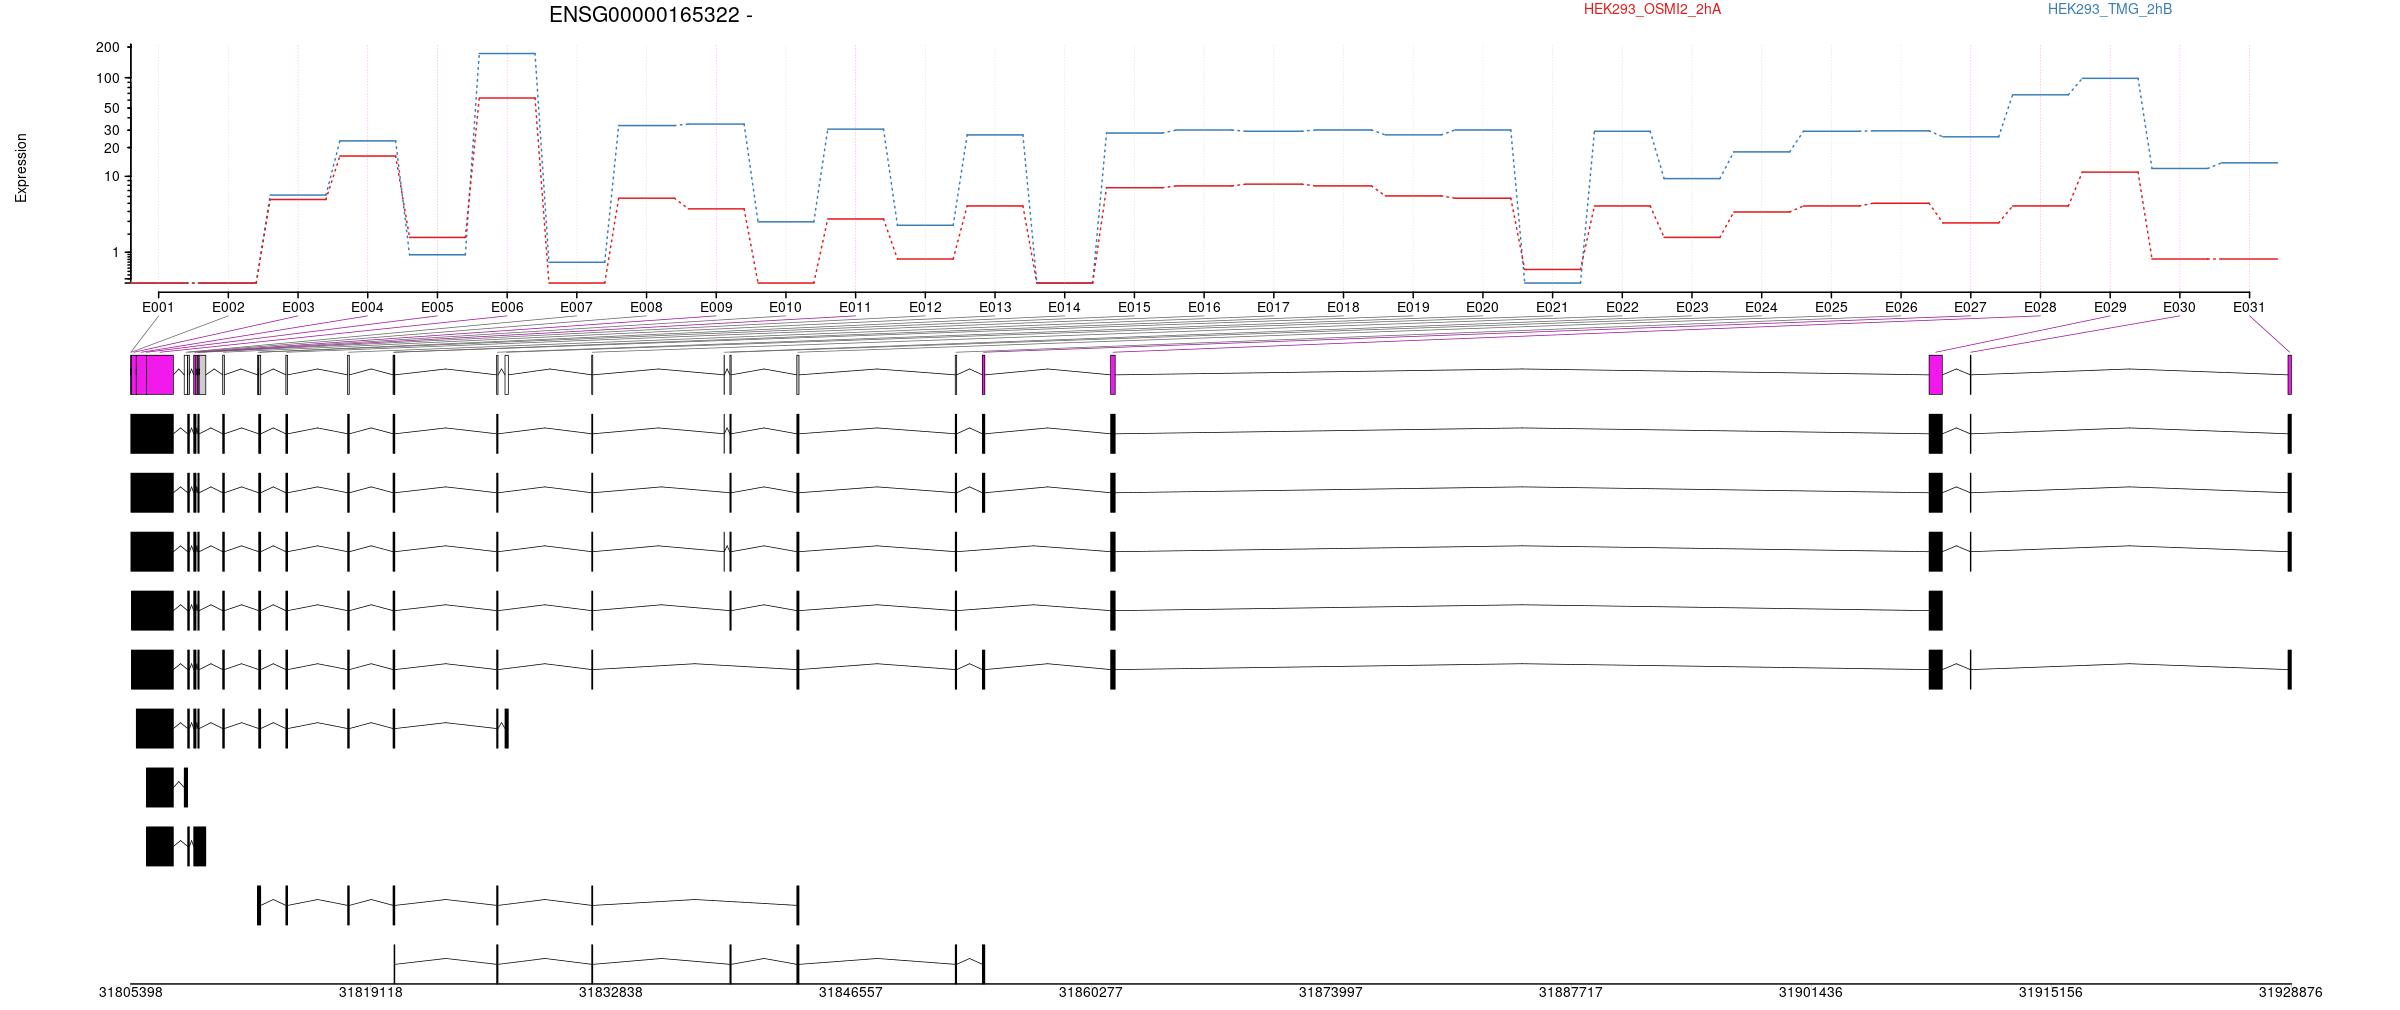Click y-axis tick value 200
Image resolution: width=2400 pixels, height=1010 pixels.
click(108, 47)
